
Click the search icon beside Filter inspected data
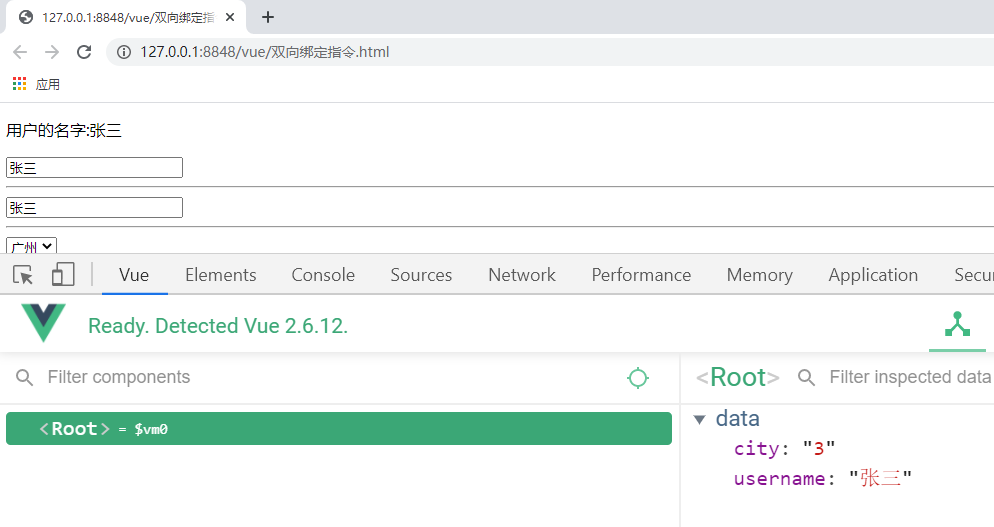[x=806, y=377]
